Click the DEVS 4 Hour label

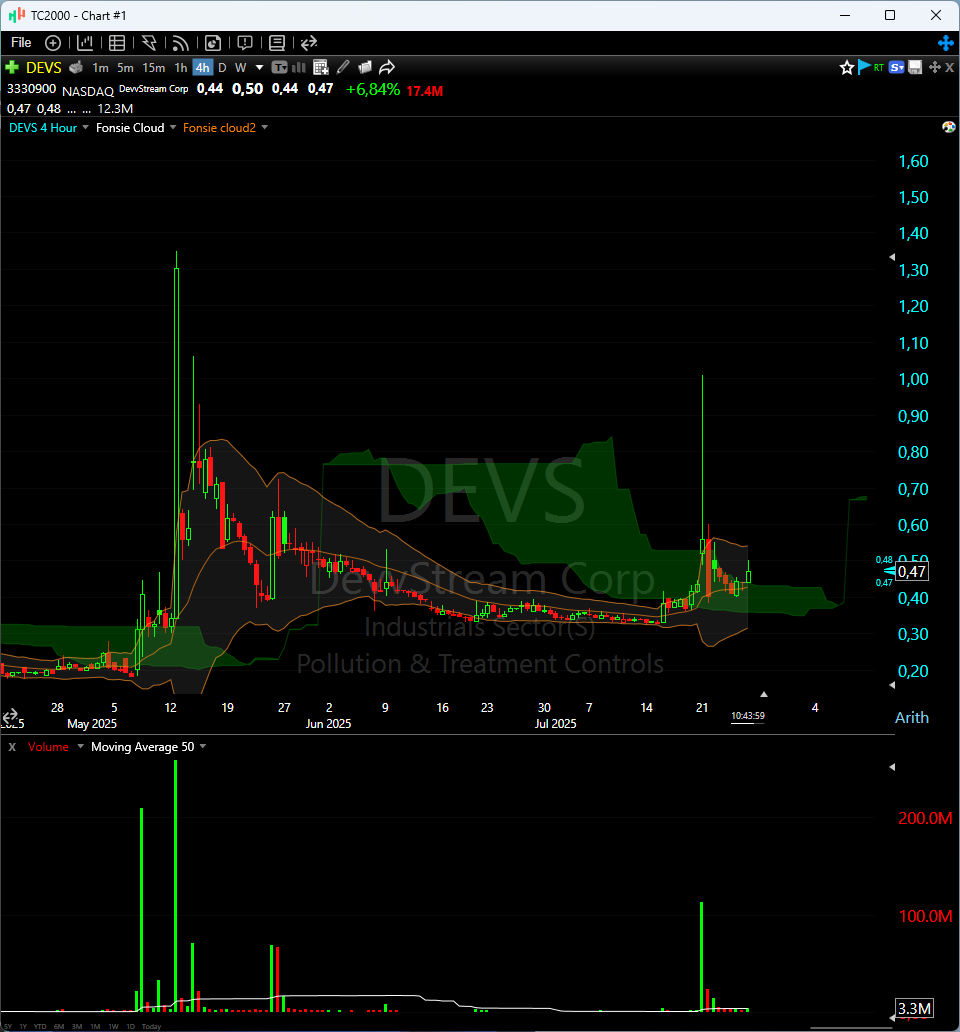(43, 128)
